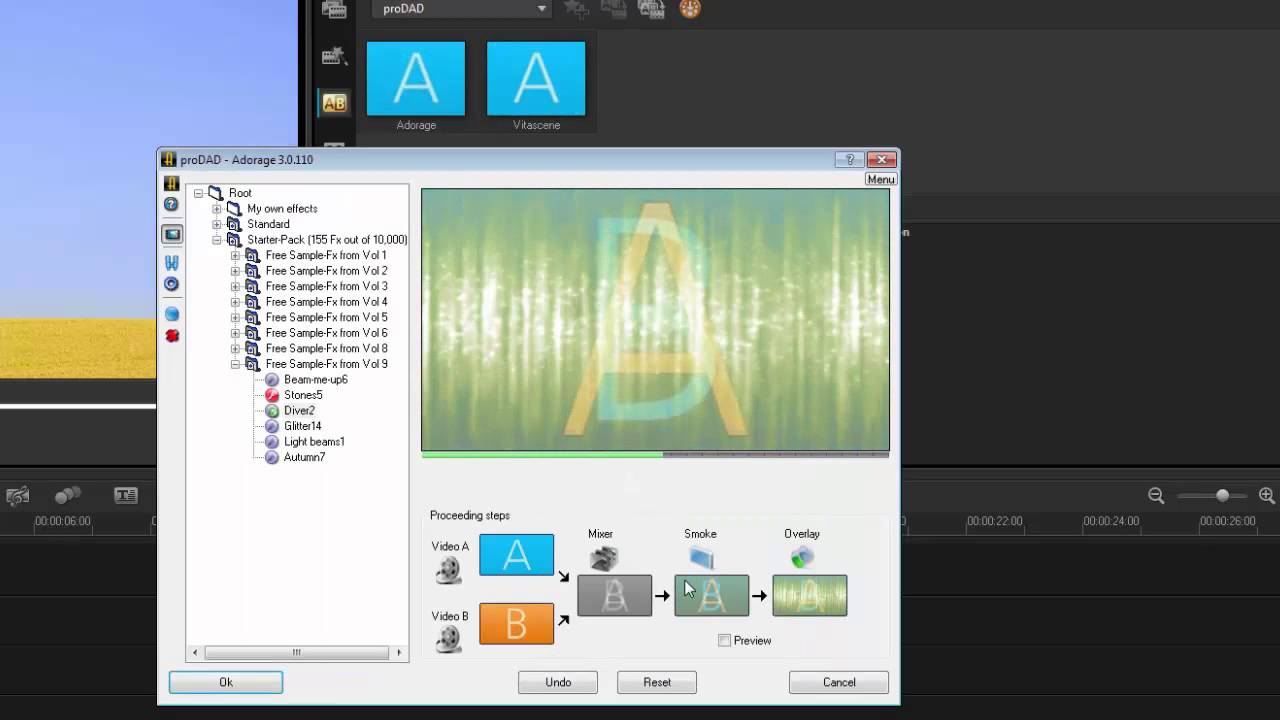Expand the My own effects node
The image size is (1280, 720).
pos(216,209)
